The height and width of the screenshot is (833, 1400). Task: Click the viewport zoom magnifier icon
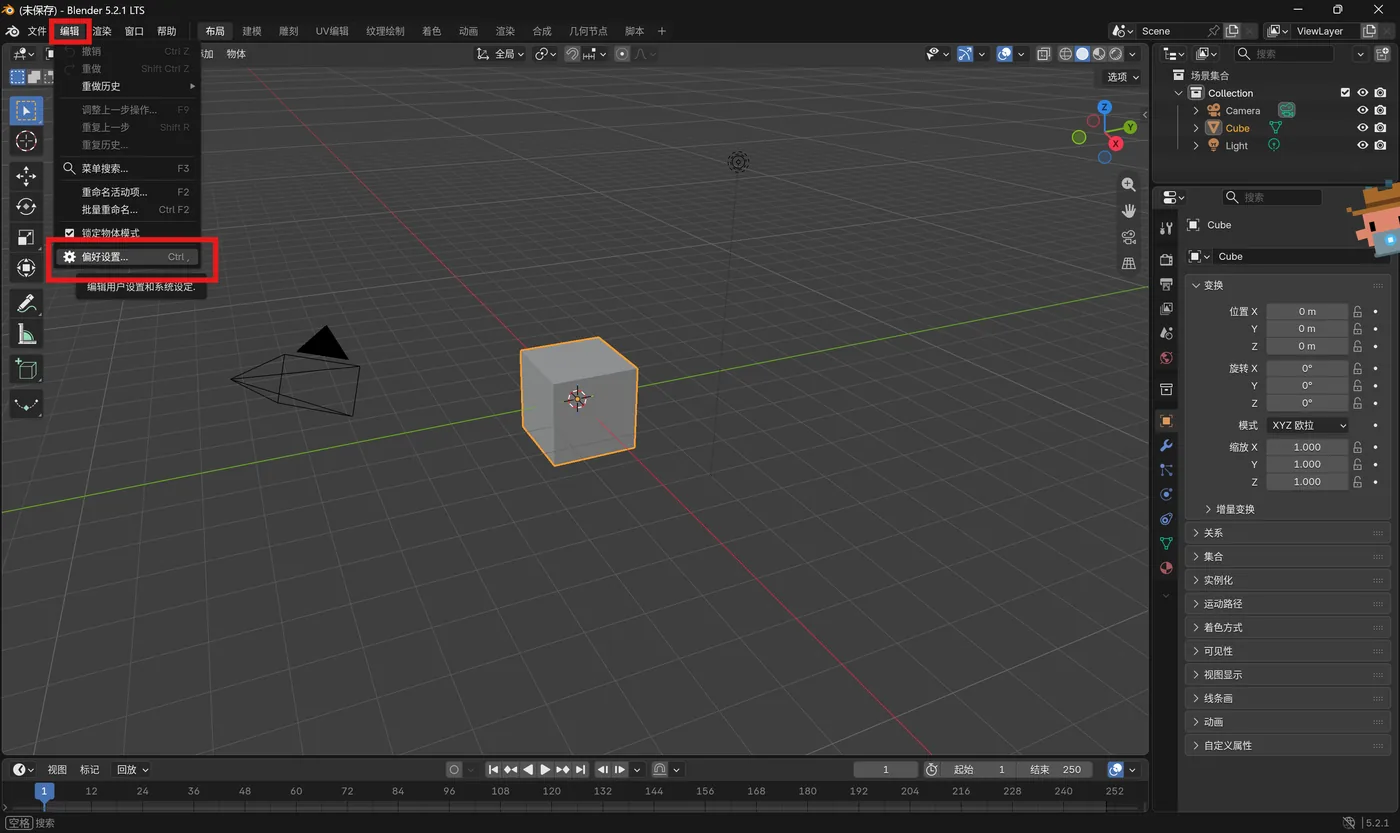click(1129, 184)
